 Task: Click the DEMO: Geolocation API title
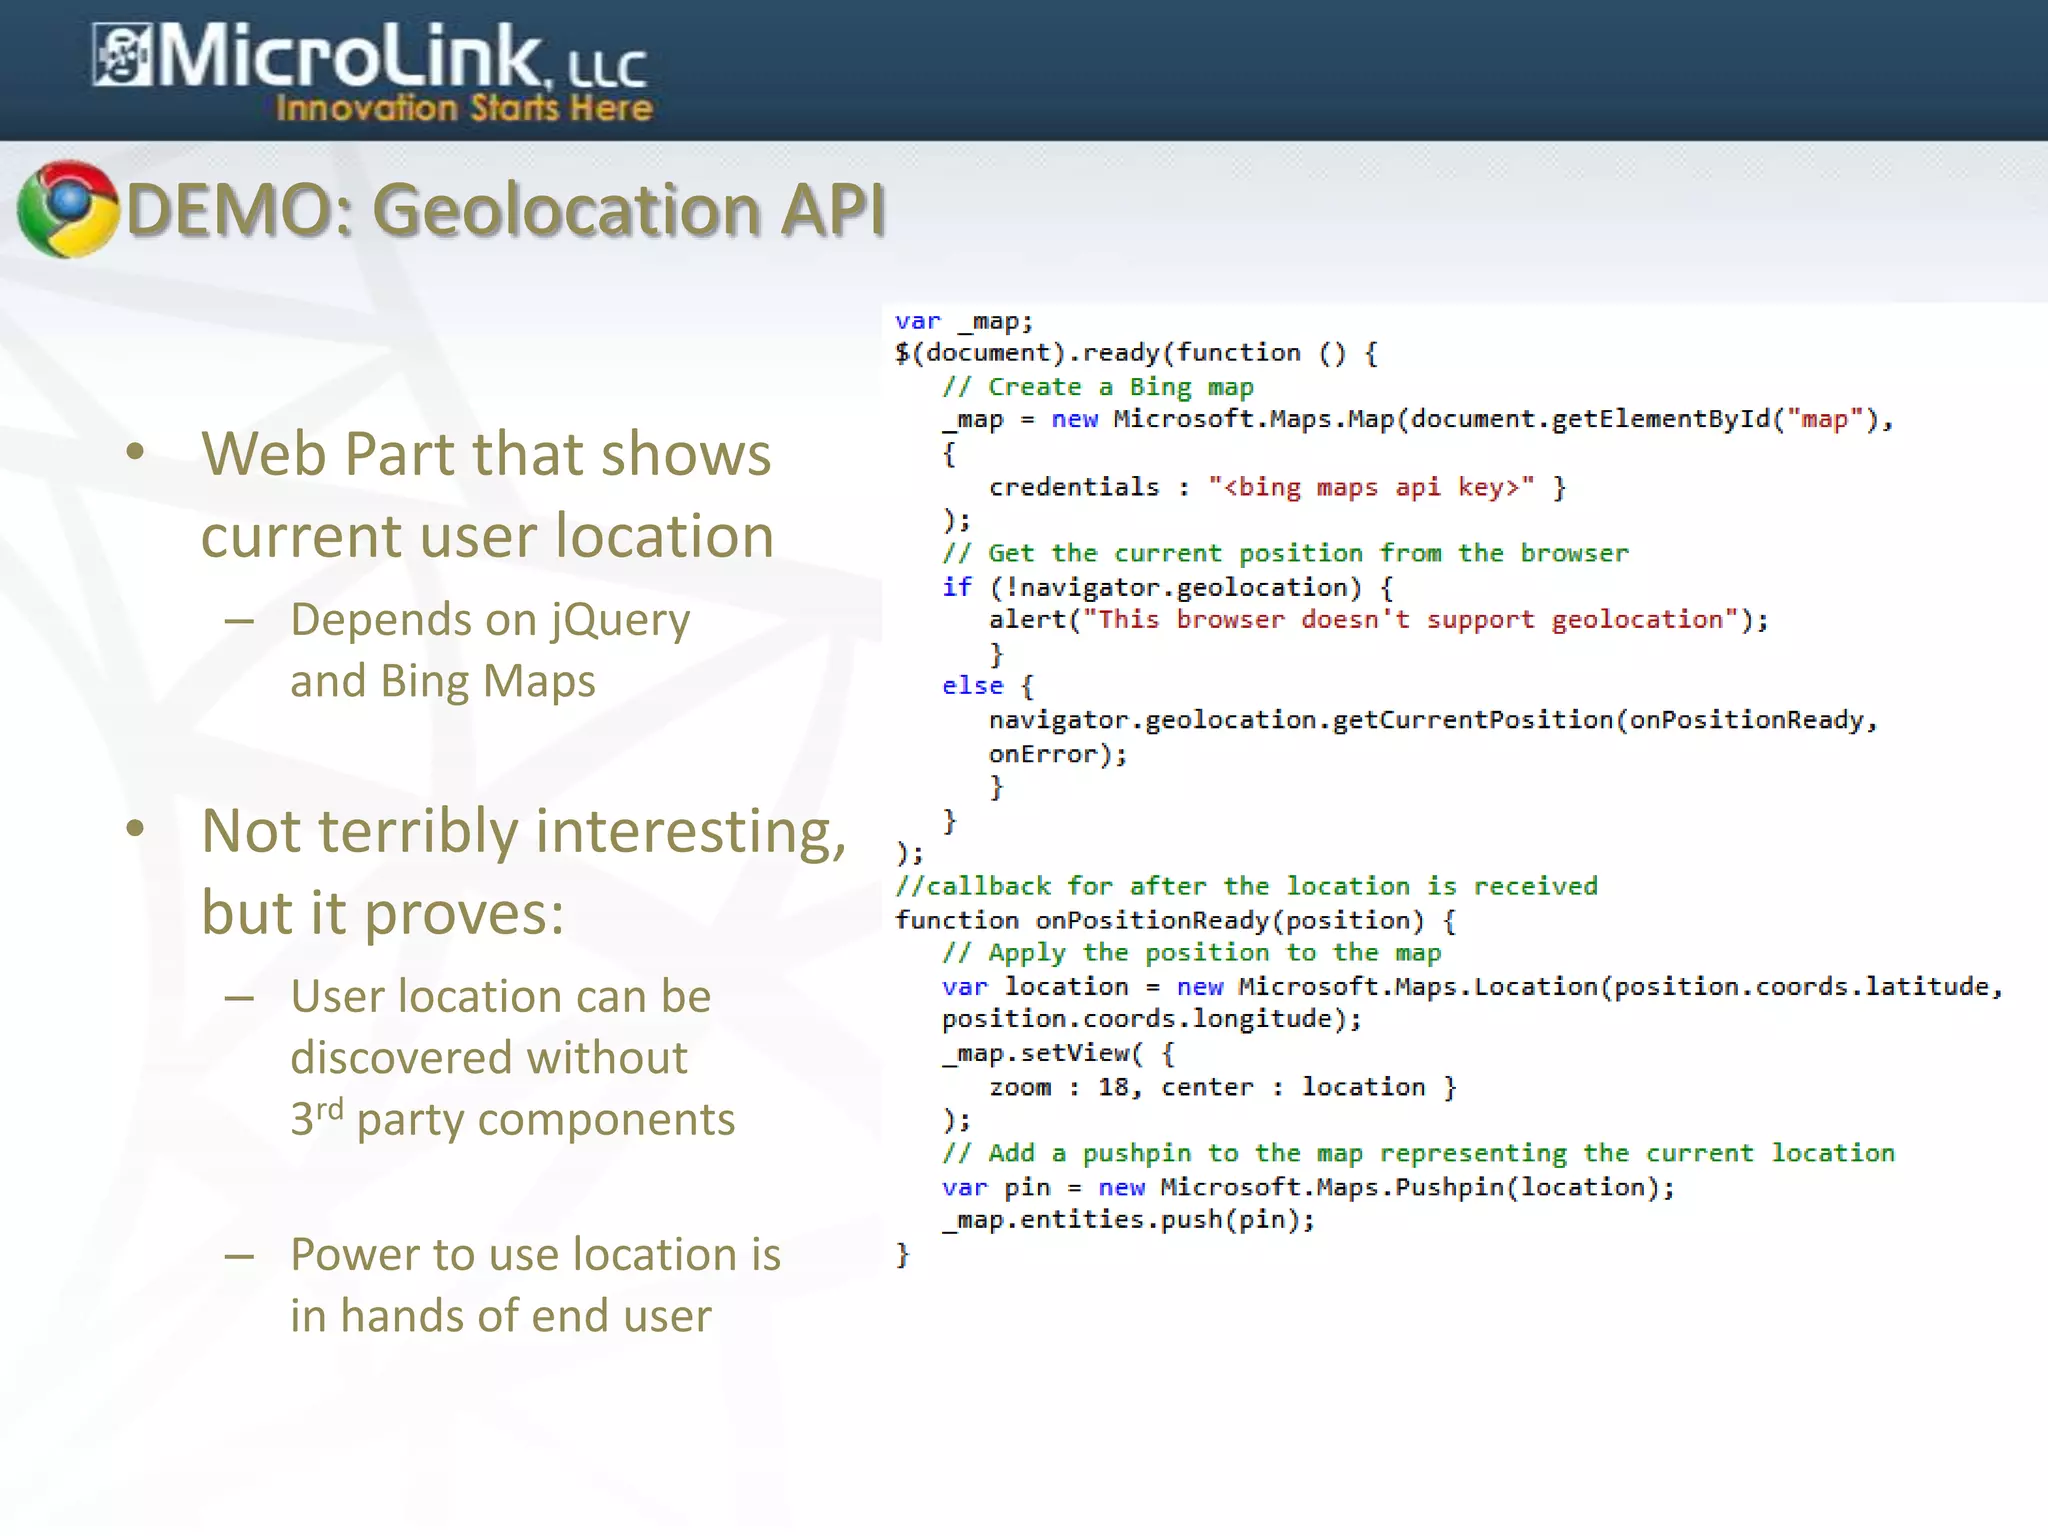click(x=506, y=211)
